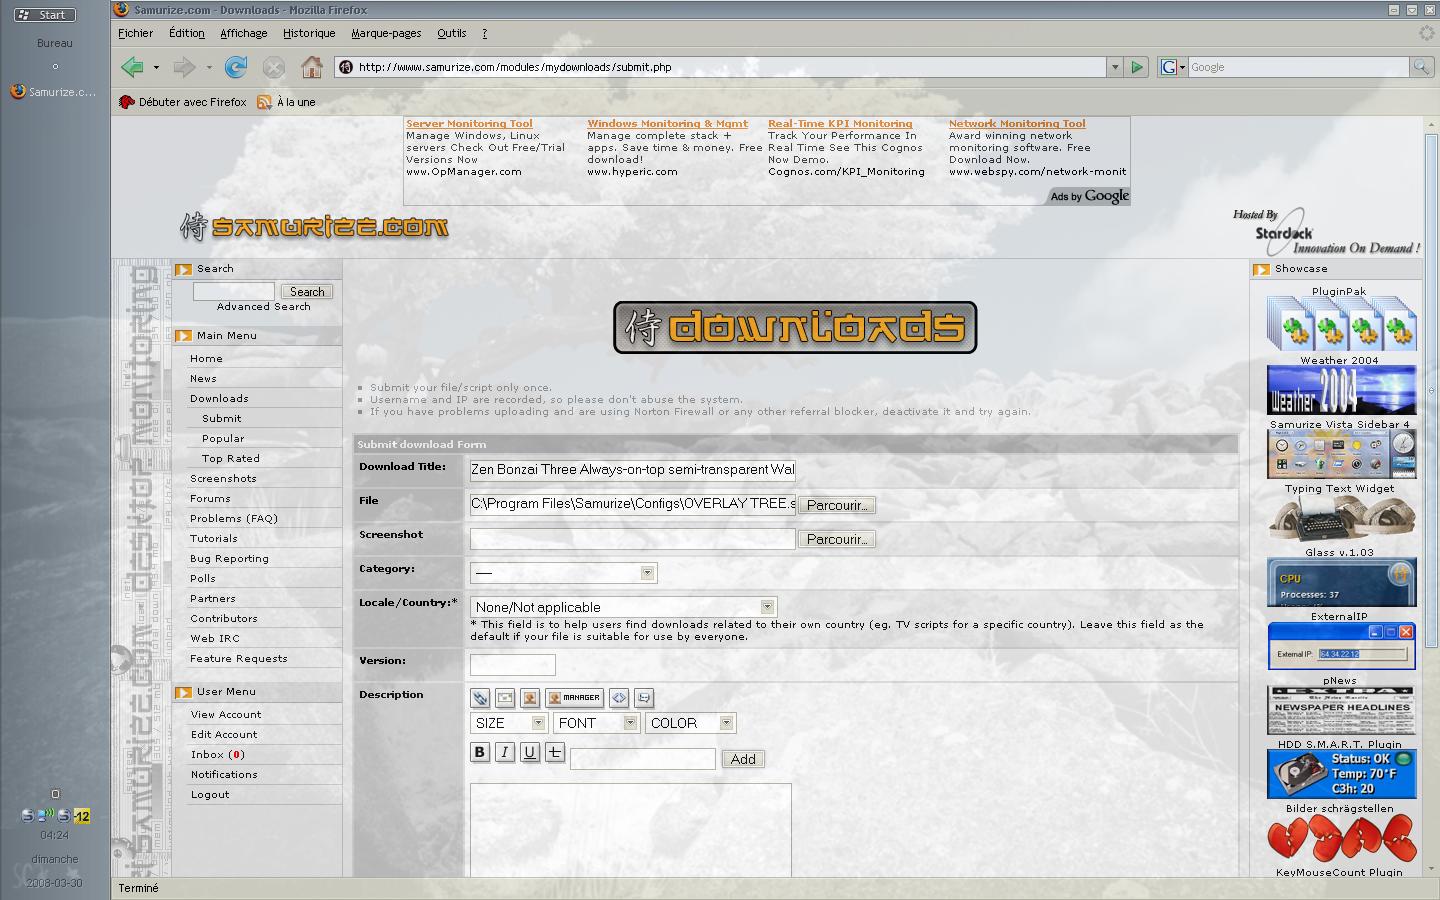
Task: Open the Inbox link
Action: click(x=218, y=754)
